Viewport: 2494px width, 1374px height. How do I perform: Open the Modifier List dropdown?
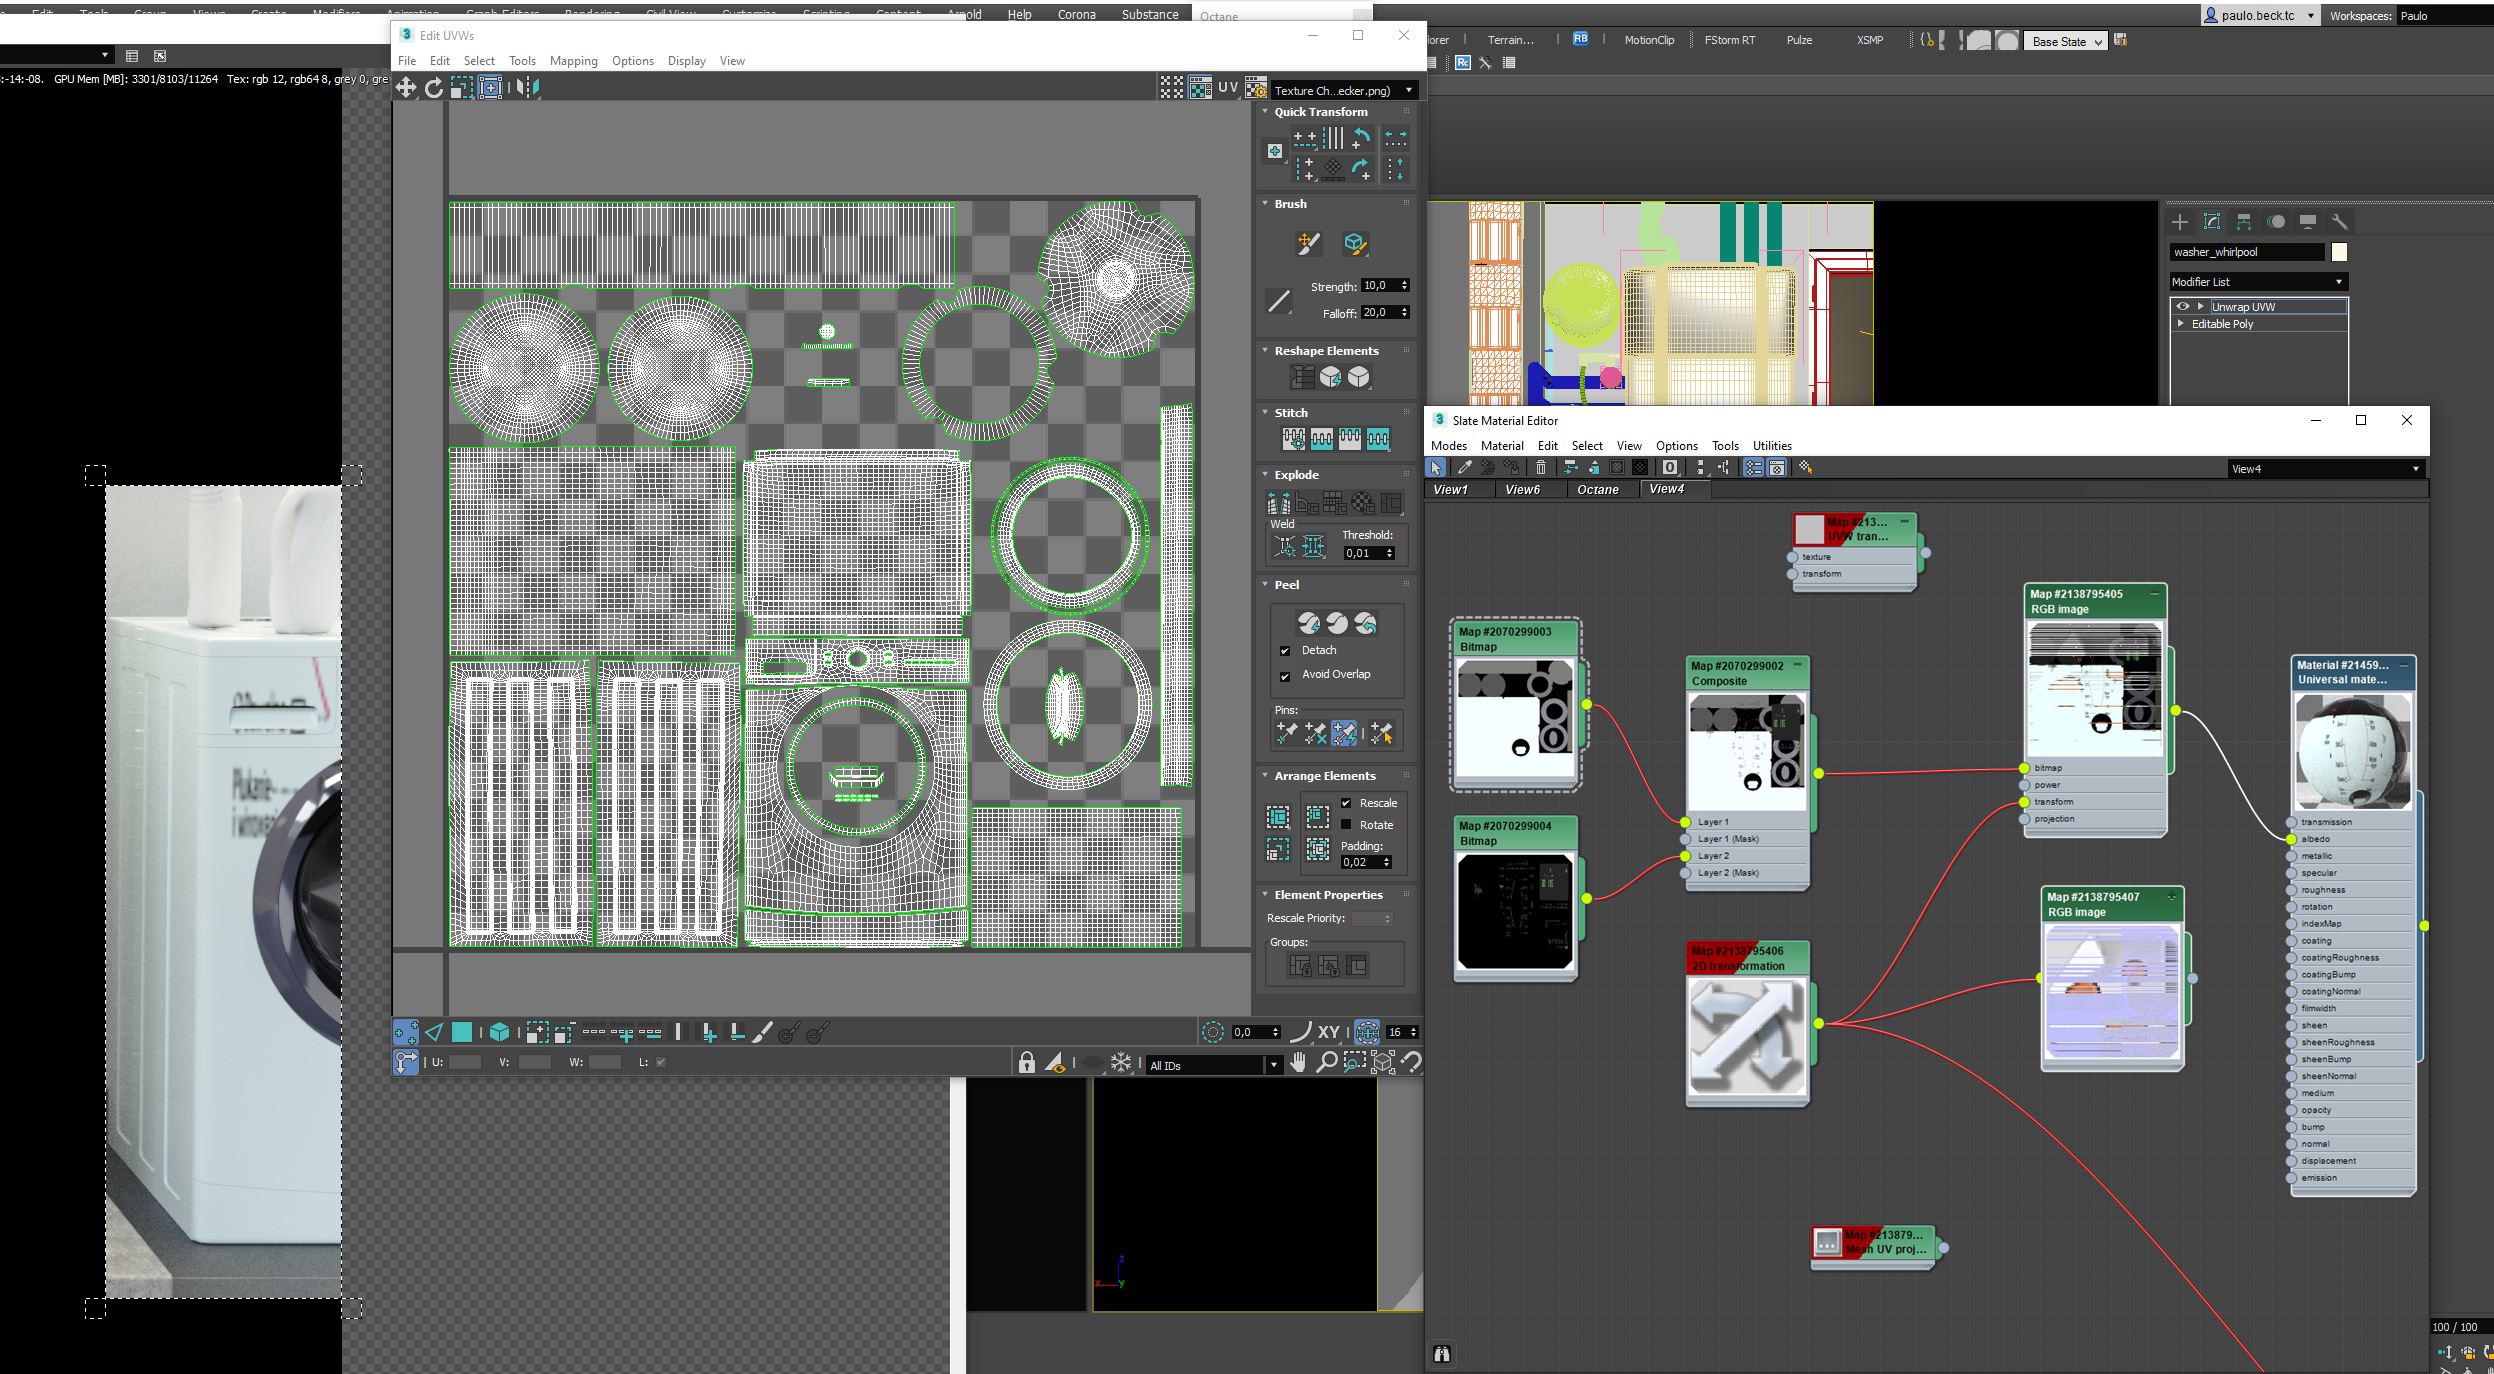click(2258, 282)
